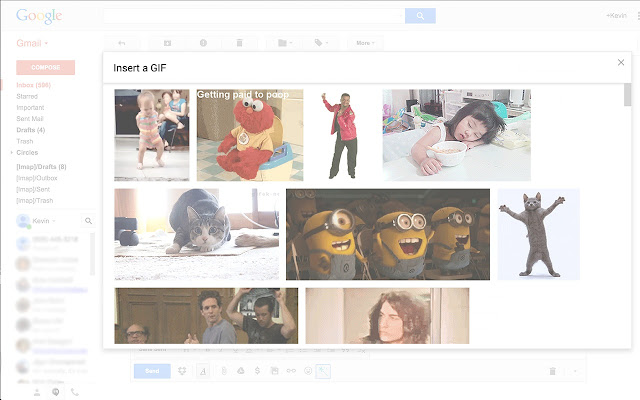Click Kevin's chat avatar
This screenshot has width=640, height=400.
point(23,221)
